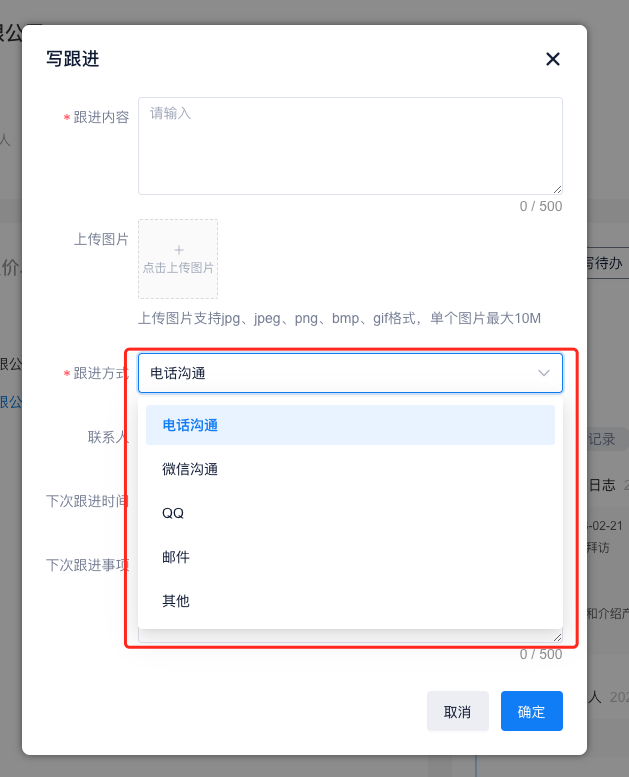Pick QQ as the follow-up method
The width and height of the screenshot is (629, 777).
coord(350,513)
